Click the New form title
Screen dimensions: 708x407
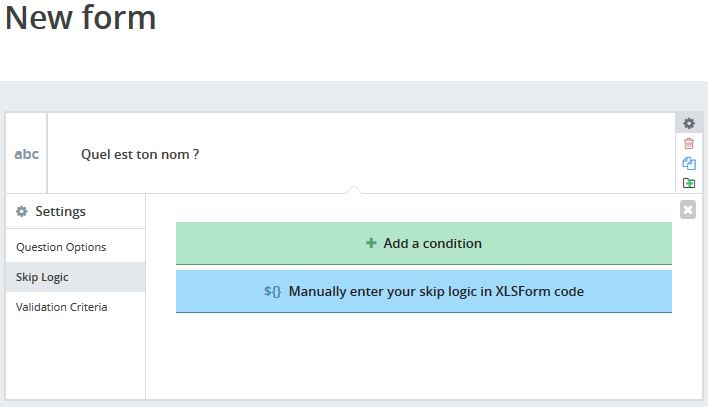tap(80, 18)
